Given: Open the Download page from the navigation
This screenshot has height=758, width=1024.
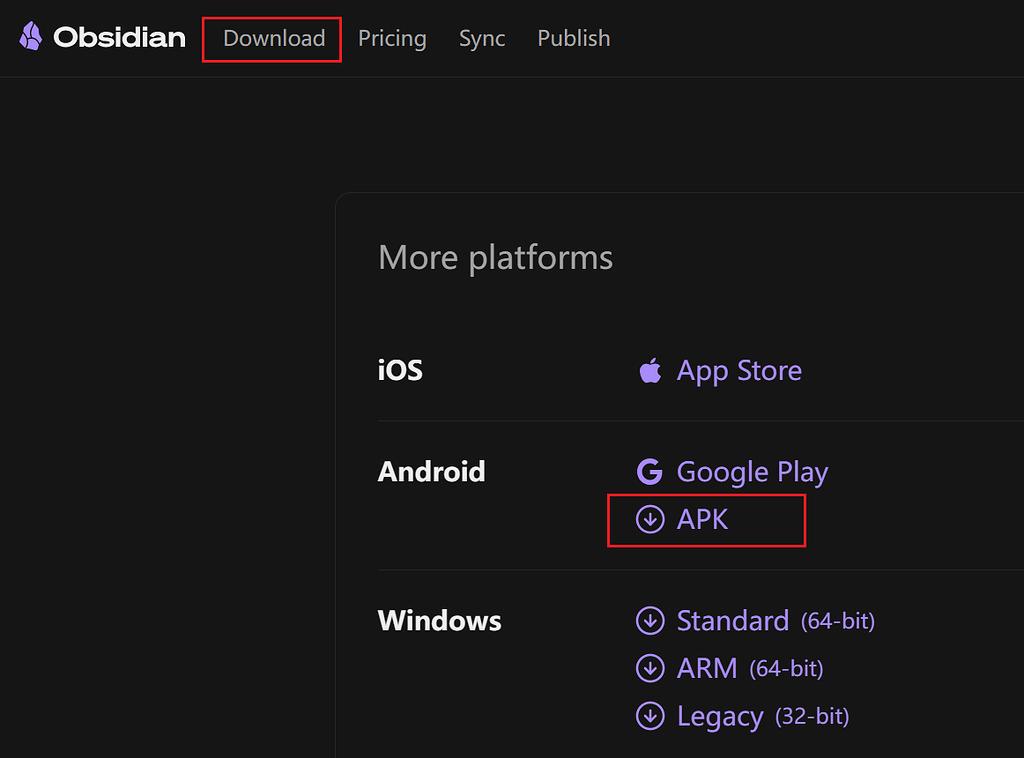Looking at the screenshot, I should (271, 39).
